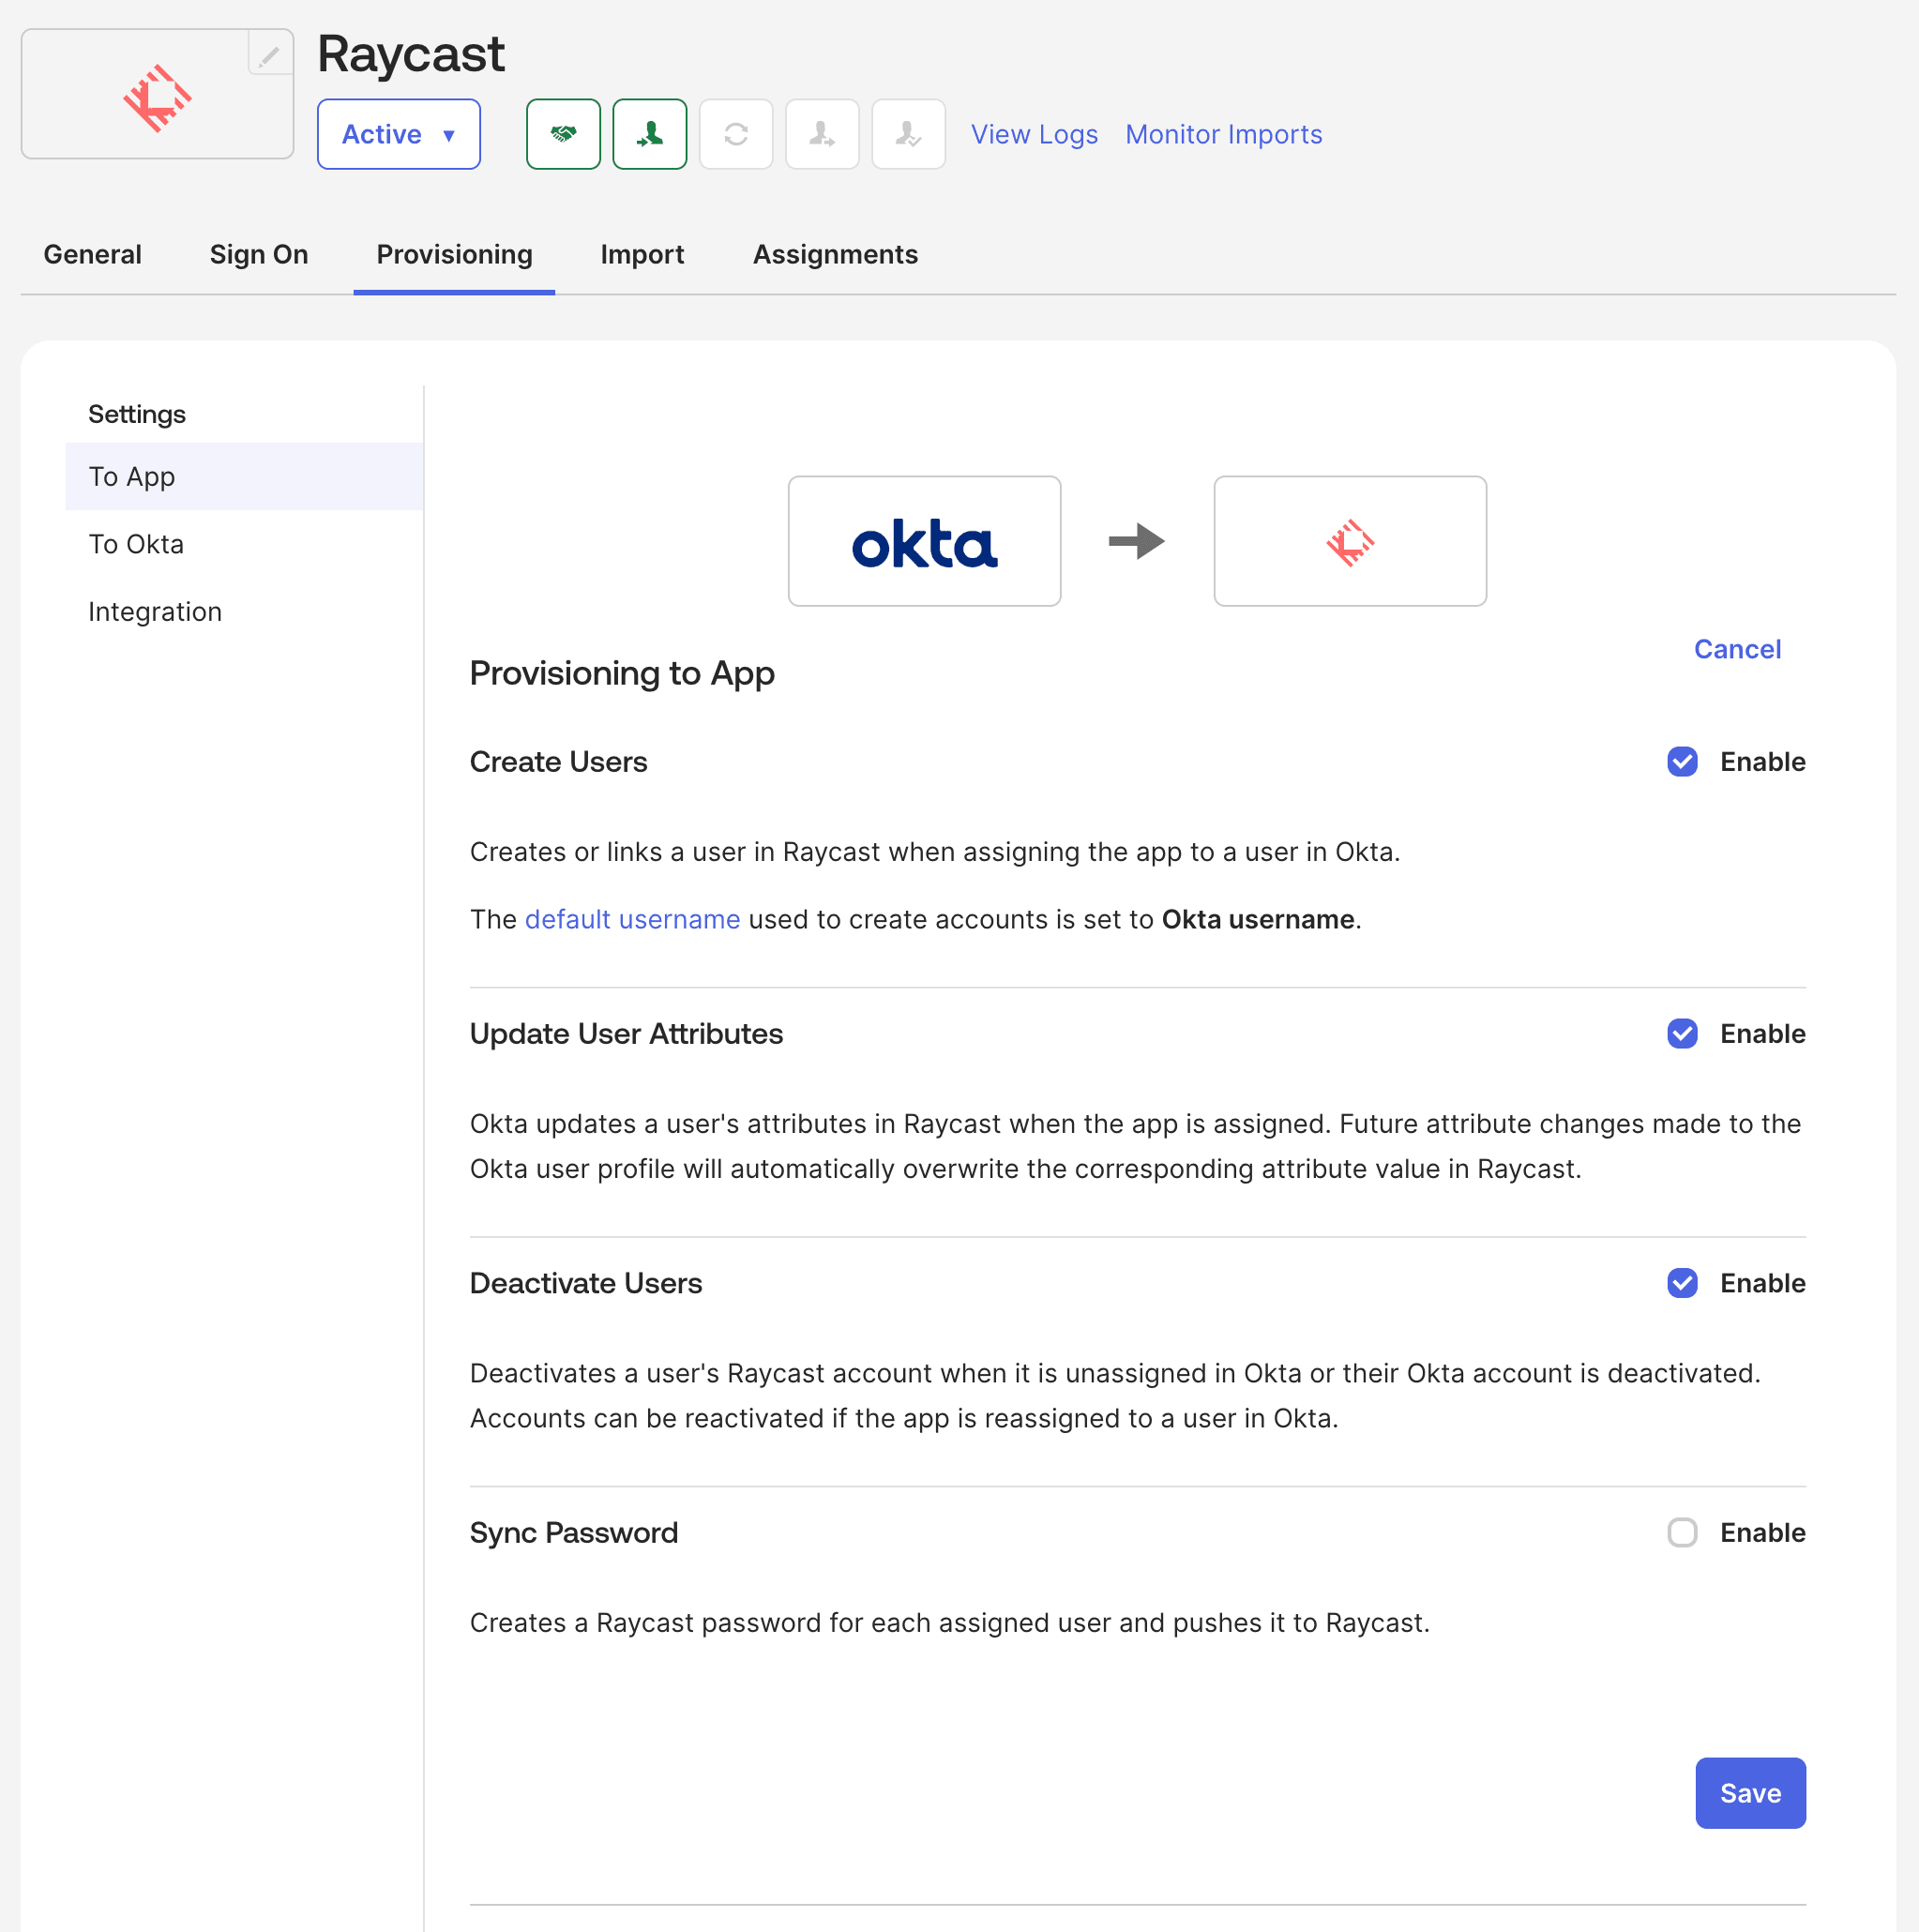The image size is (1919, 1932).
Task: Open the Assignments tab
Action: click(835, 255)
